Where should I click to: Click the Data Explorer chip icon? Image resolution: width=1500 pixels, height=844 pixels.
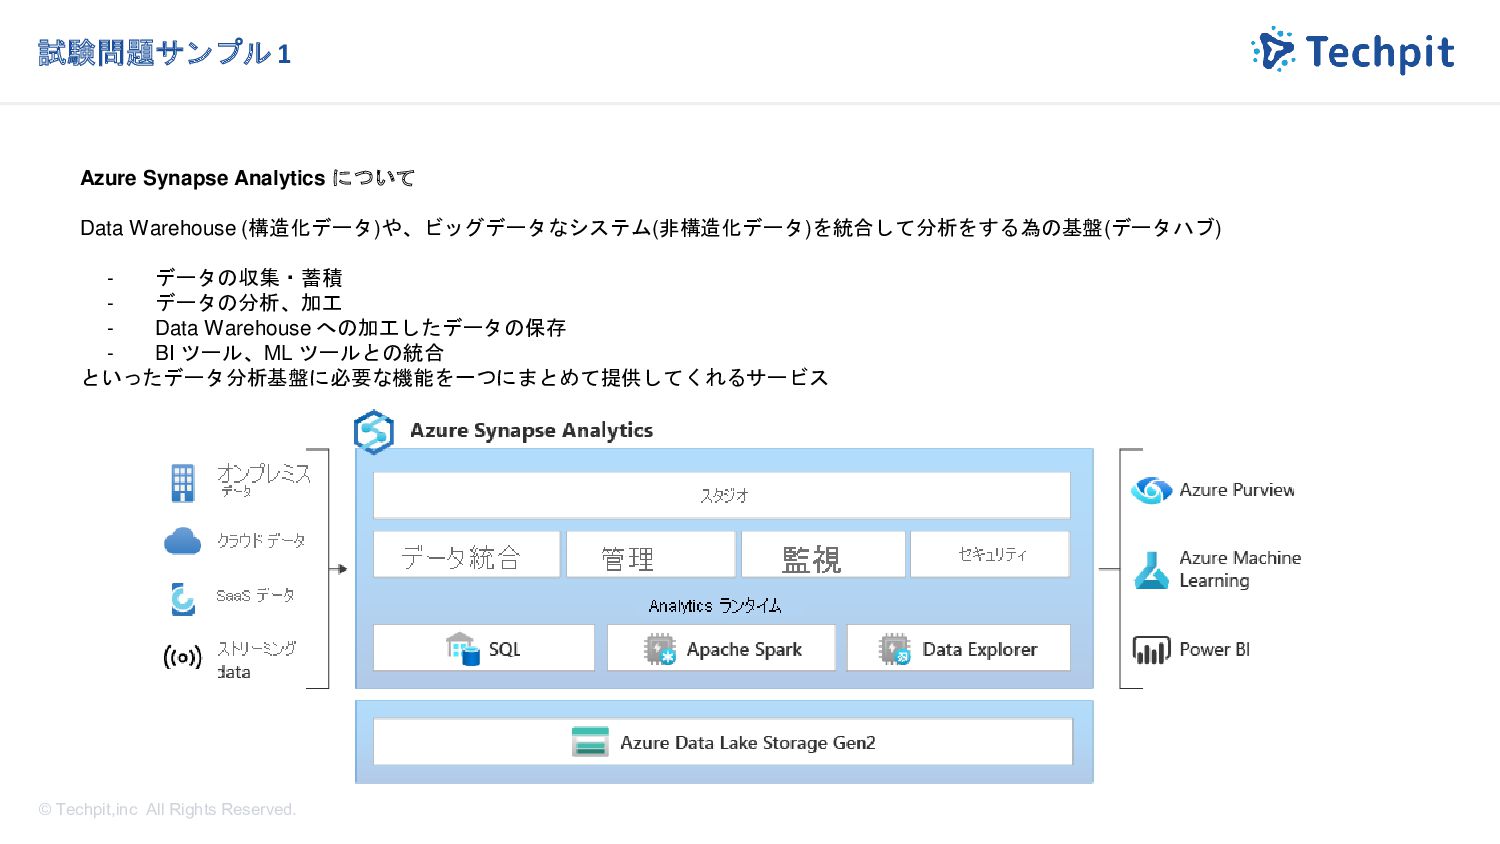coord(895,649)
